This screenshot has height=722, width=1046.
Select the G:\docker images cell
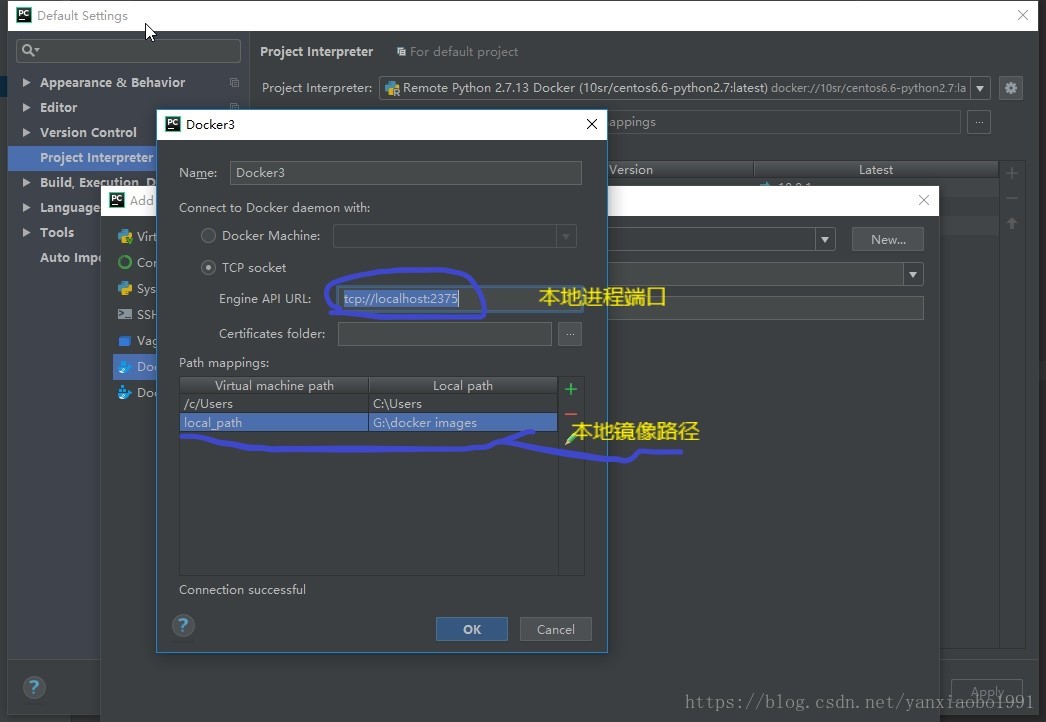tap(463, 422)
